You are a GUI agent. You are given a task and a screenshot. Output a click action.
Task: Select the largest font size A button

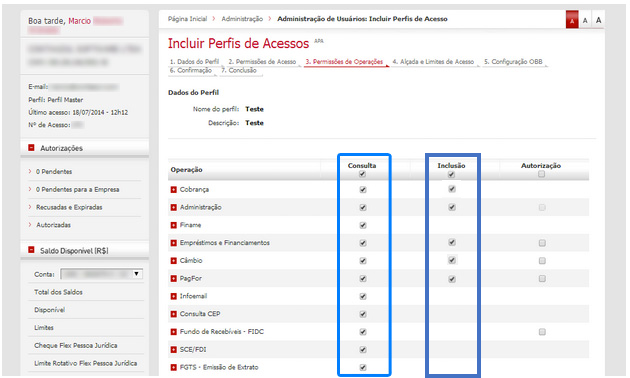598,20
